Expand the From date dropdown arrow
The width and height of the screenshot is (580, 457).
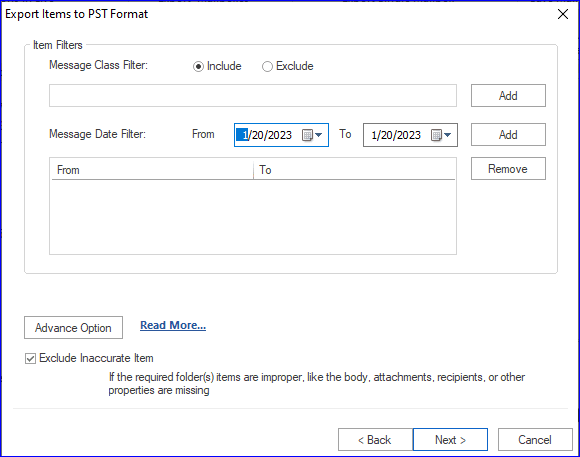click(x=318, y=135)
